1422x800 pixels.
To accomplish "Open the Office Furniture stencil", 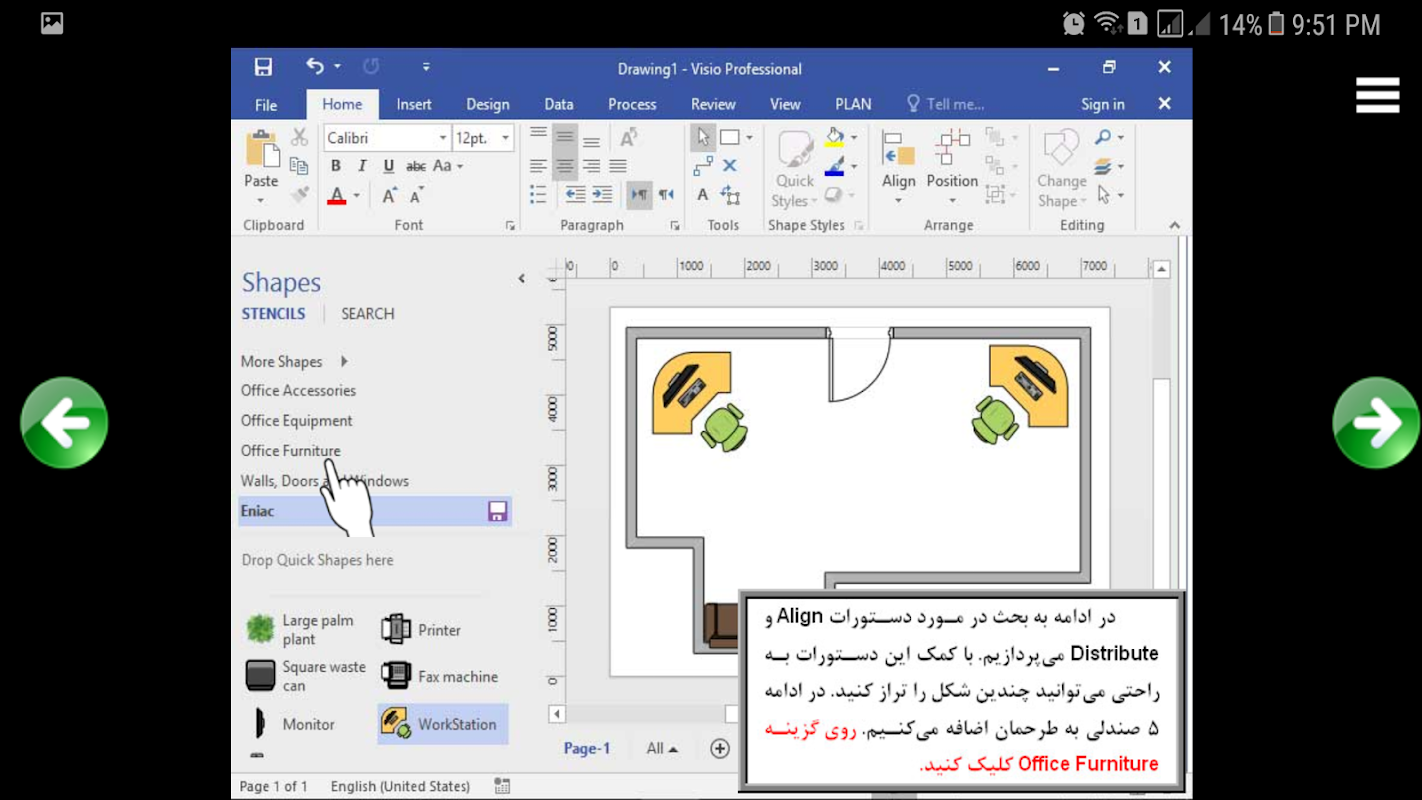I will [x=290, y=450].
